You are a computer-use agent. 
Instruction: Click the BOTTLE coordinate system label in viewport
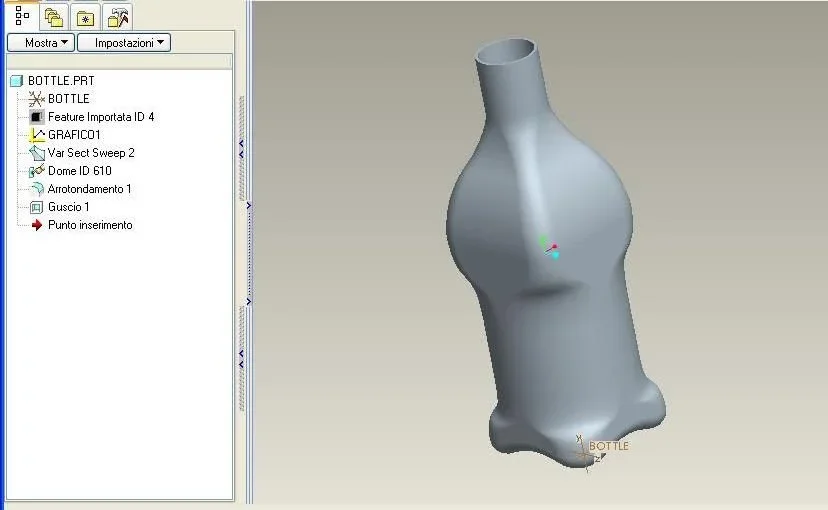608,446
